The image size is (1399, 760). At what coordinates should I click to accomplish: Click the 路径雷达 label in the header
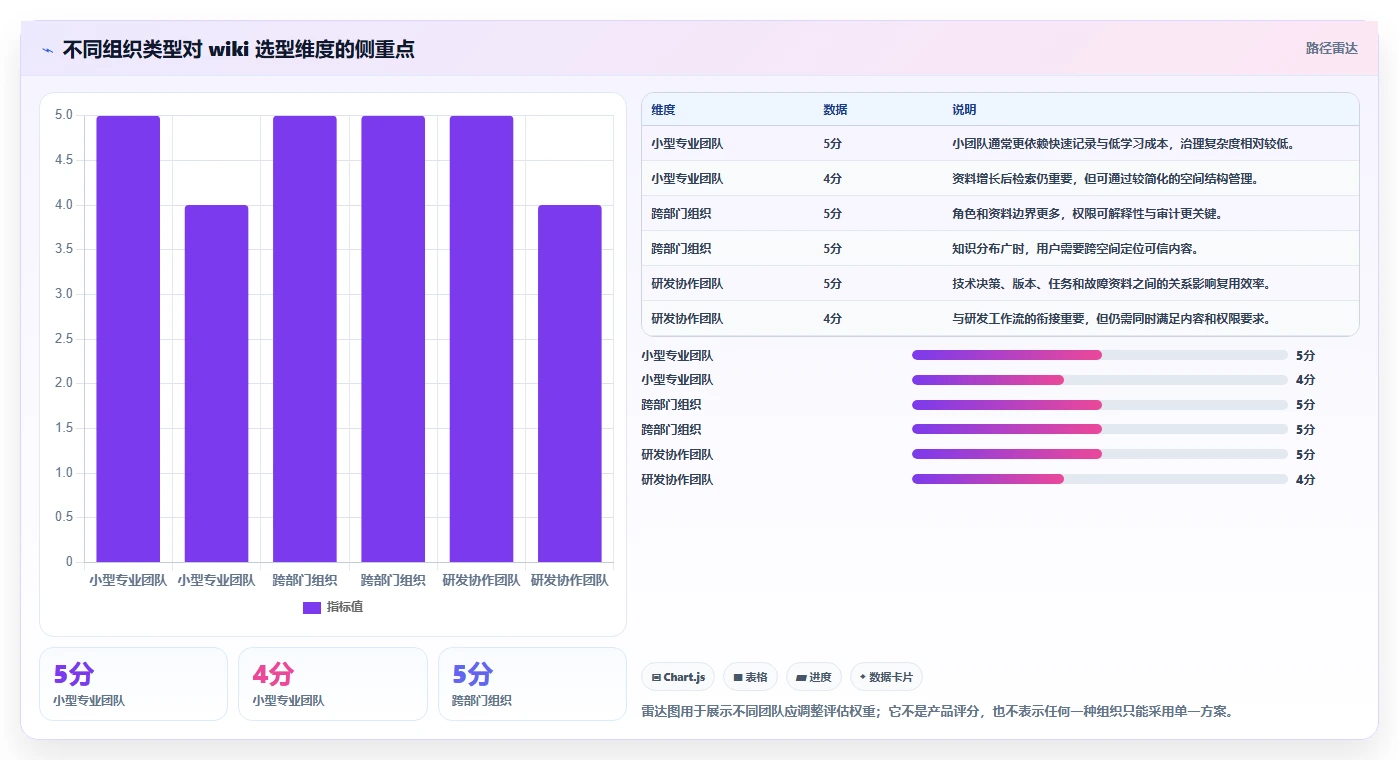1331,48
